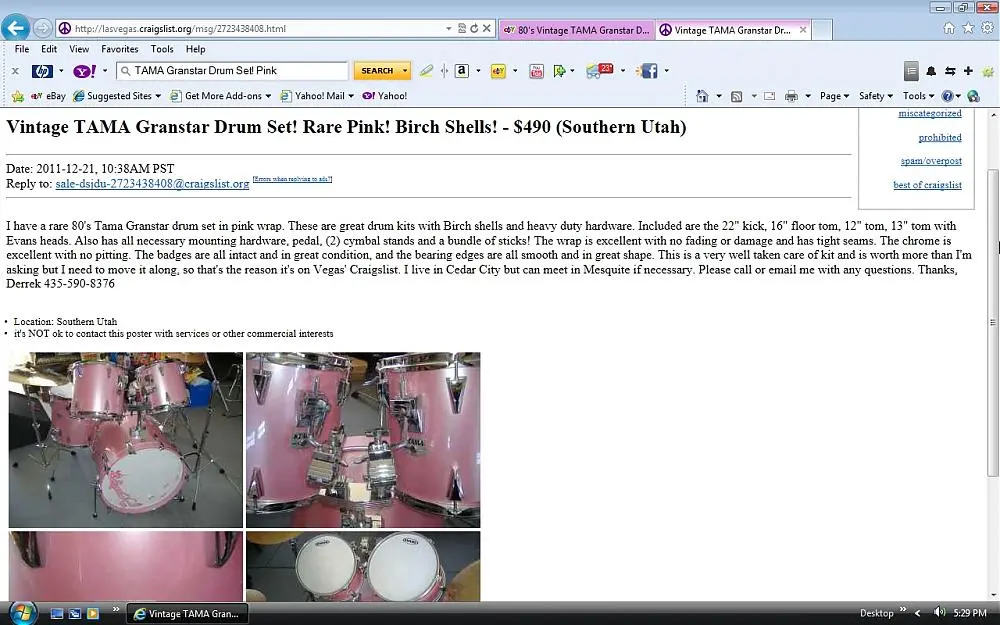Open the Amazon 'a' toolbar button
This screenshot has width=1000, height=625.
click(462, 71)
